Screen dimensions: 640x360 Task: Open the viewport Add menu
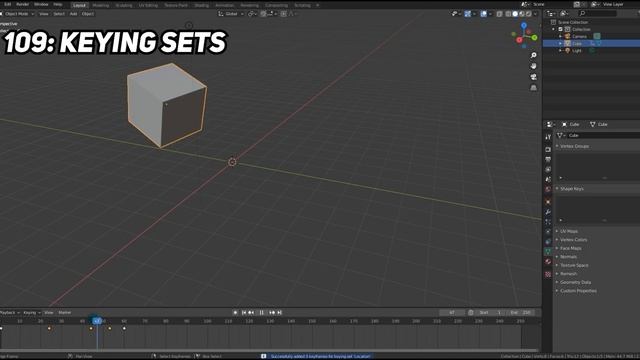[x=73, y=14]
